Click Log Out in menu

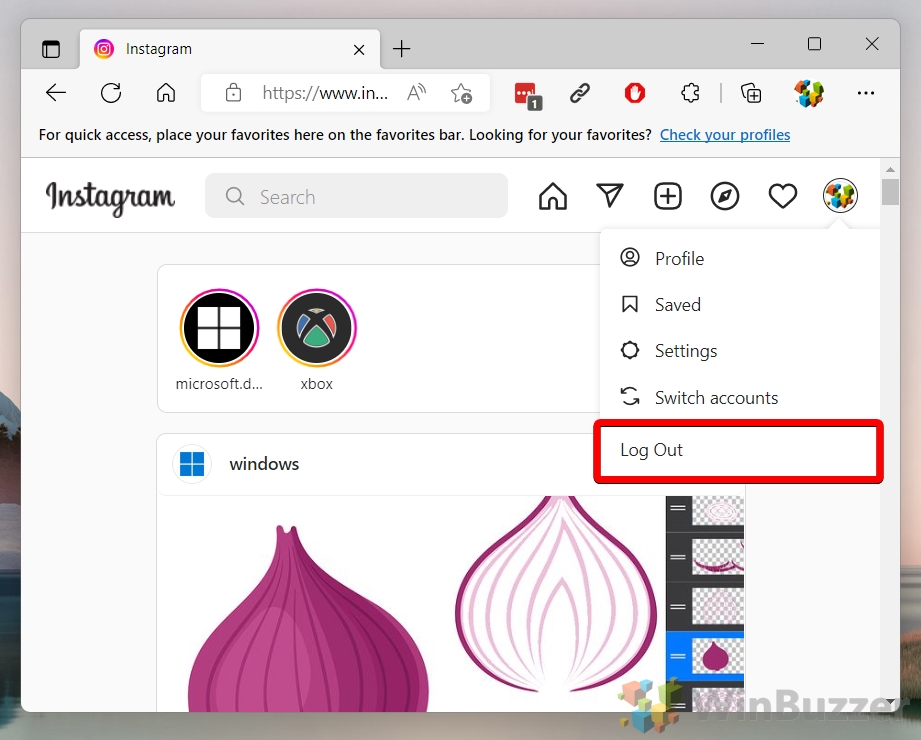739,450
